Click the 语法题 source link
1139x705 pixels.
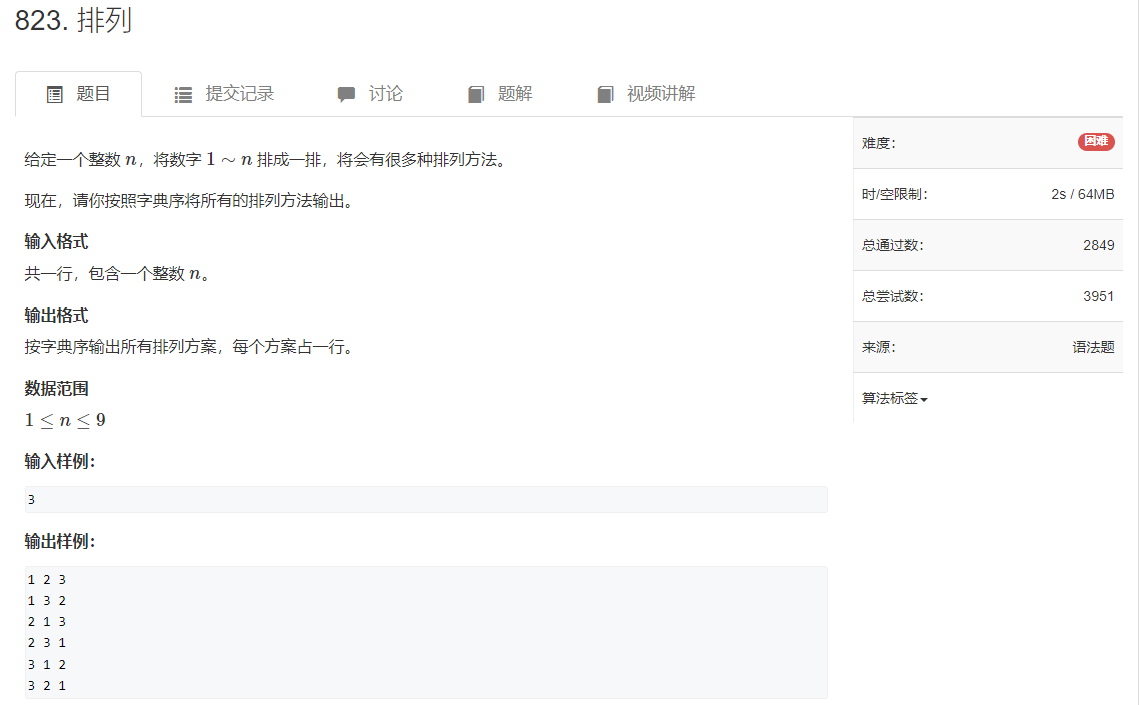point(1094,347)
